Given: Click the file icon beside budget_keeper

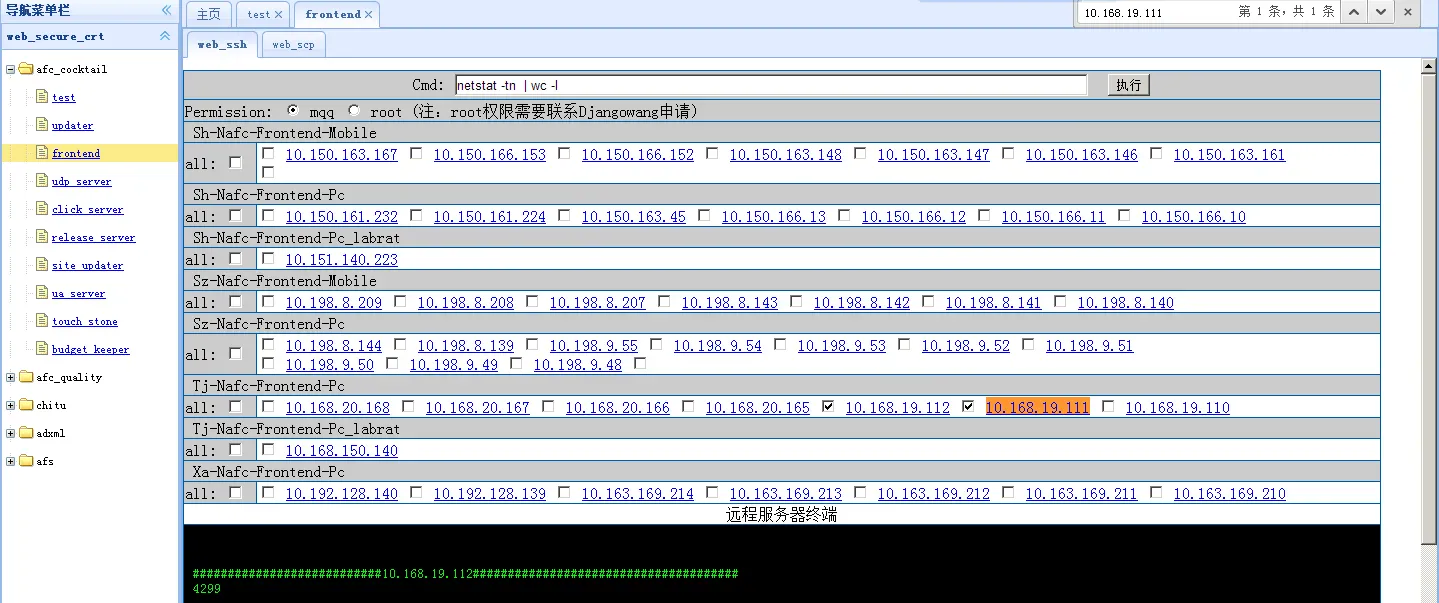Looking at the screenshot, I should click(x=42, y=348).
